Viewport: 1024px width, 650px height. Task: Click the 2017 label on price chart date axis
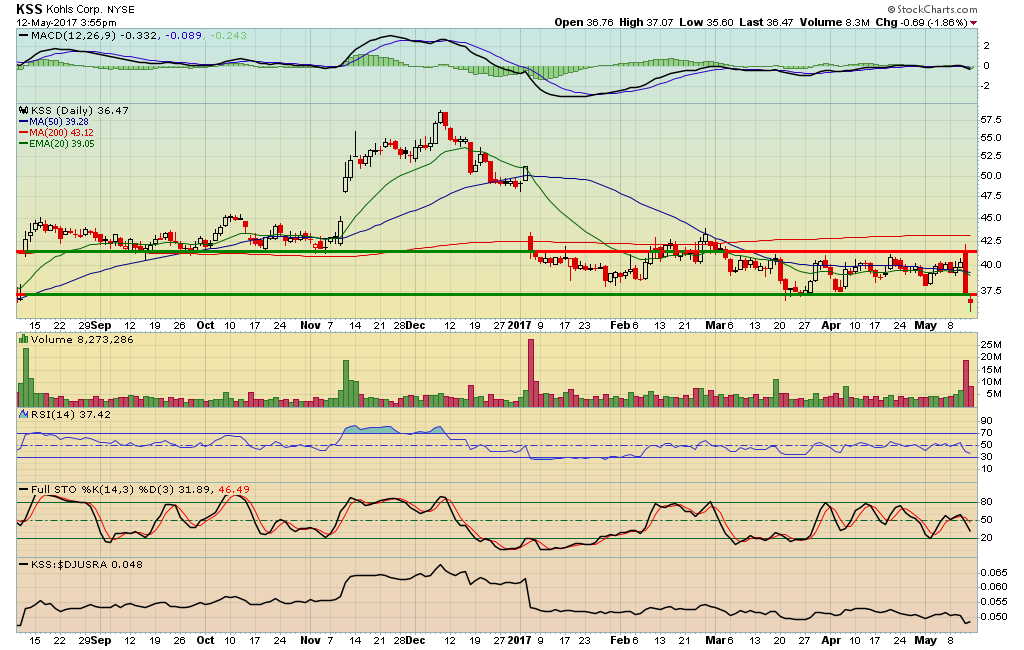point(520,325)
